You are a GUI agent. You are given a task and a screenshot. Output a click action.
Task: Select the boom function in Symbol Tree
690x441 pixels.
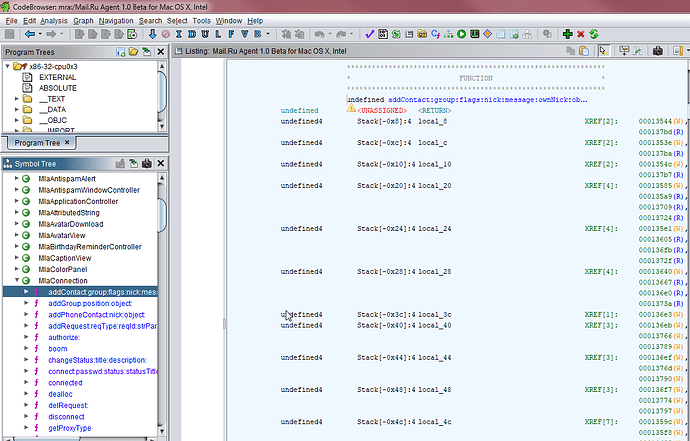[x=58, y=349]
